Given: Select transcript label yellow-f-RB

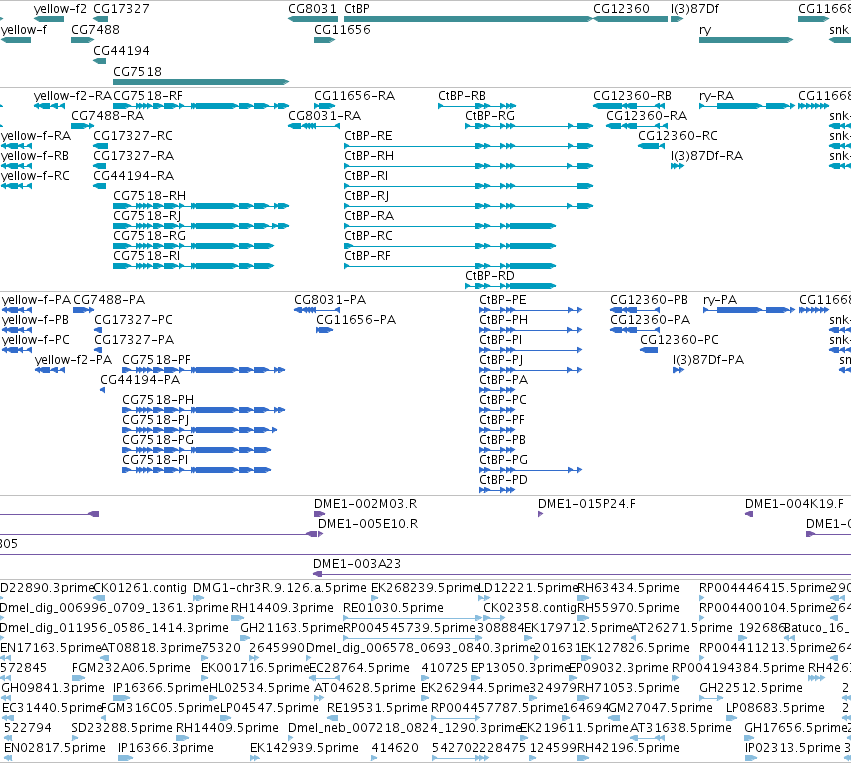Looking at the screenshot, I should pyautogui.click(x=35, y=156).
